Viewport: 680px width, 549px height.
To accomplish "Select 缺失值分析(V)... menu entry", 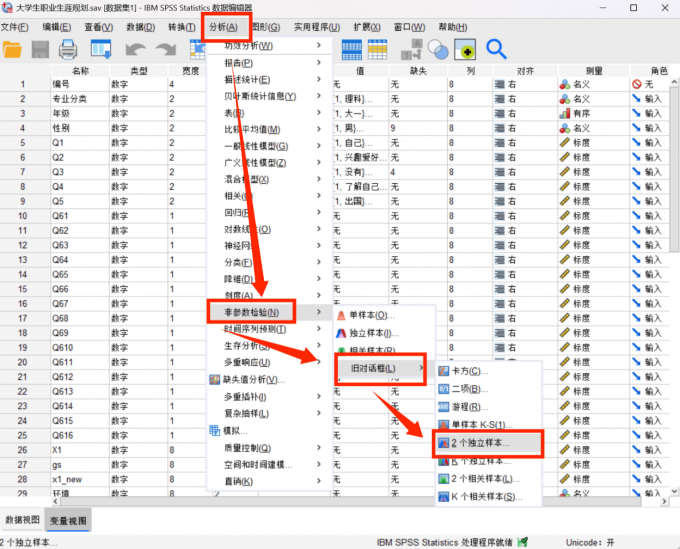I will (x=269, y=380).
